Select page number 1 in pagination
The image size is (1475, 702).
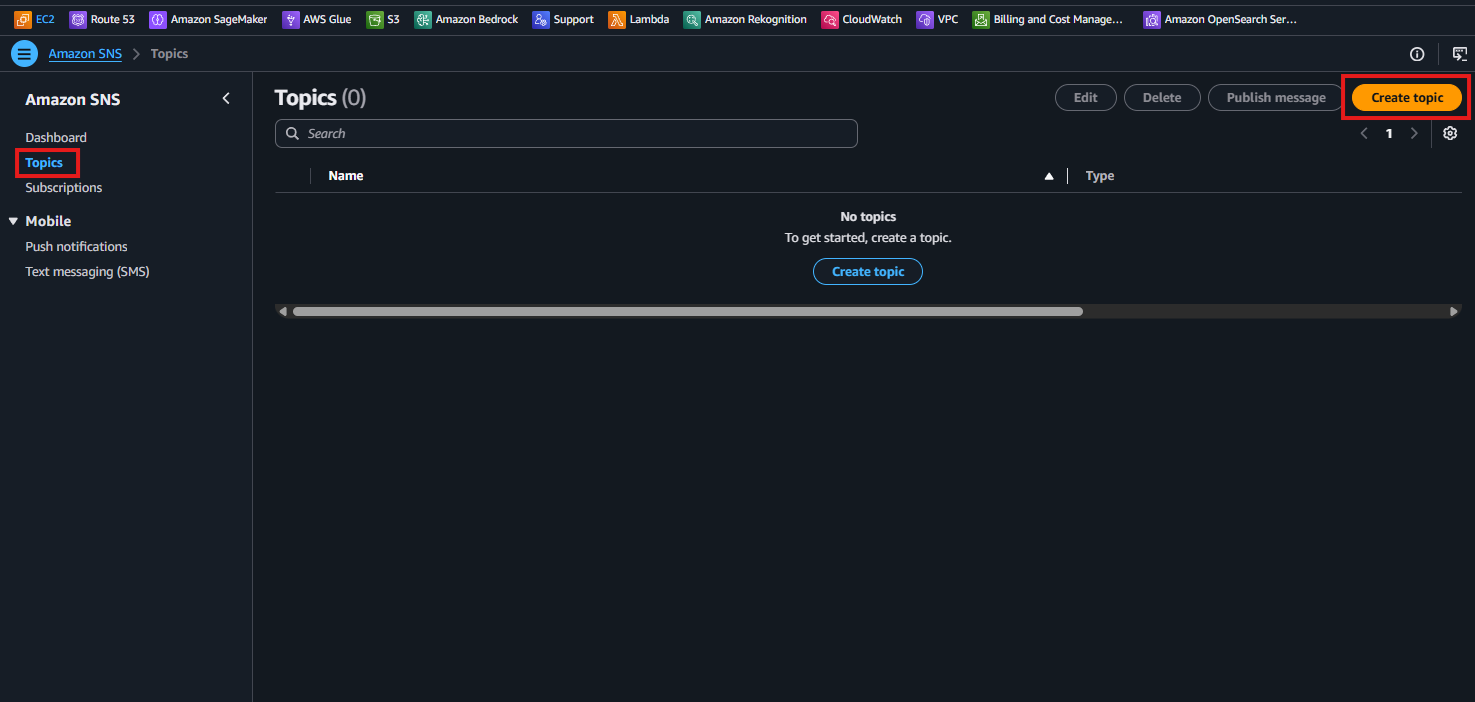[x=1389, y=133]
